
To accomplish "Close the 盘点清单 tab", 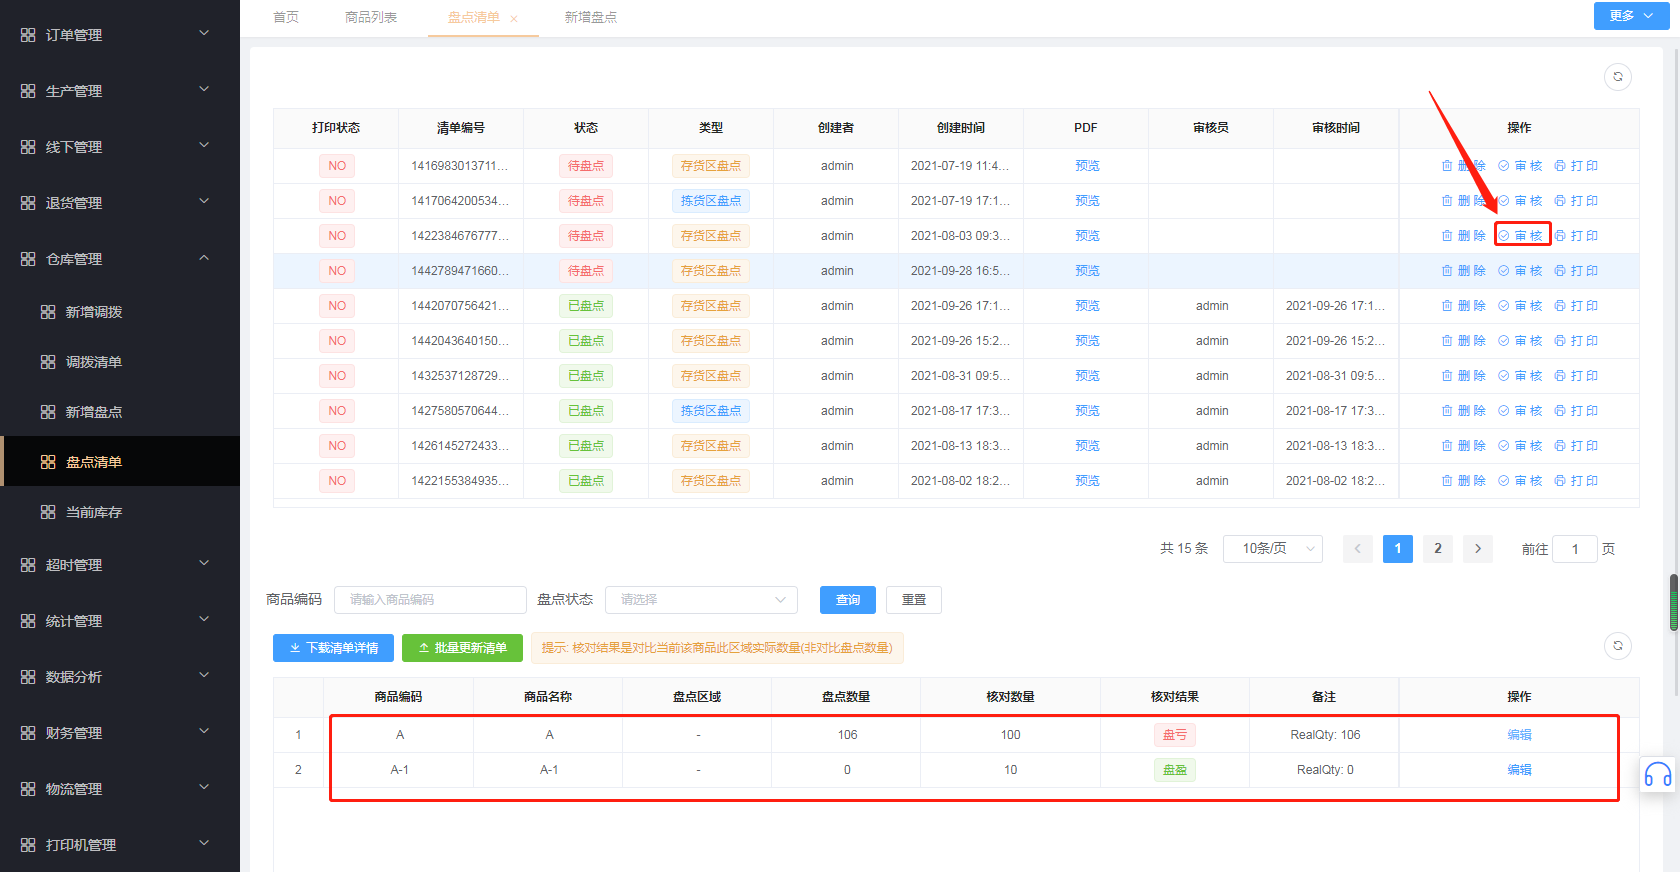I will point(514,19).
